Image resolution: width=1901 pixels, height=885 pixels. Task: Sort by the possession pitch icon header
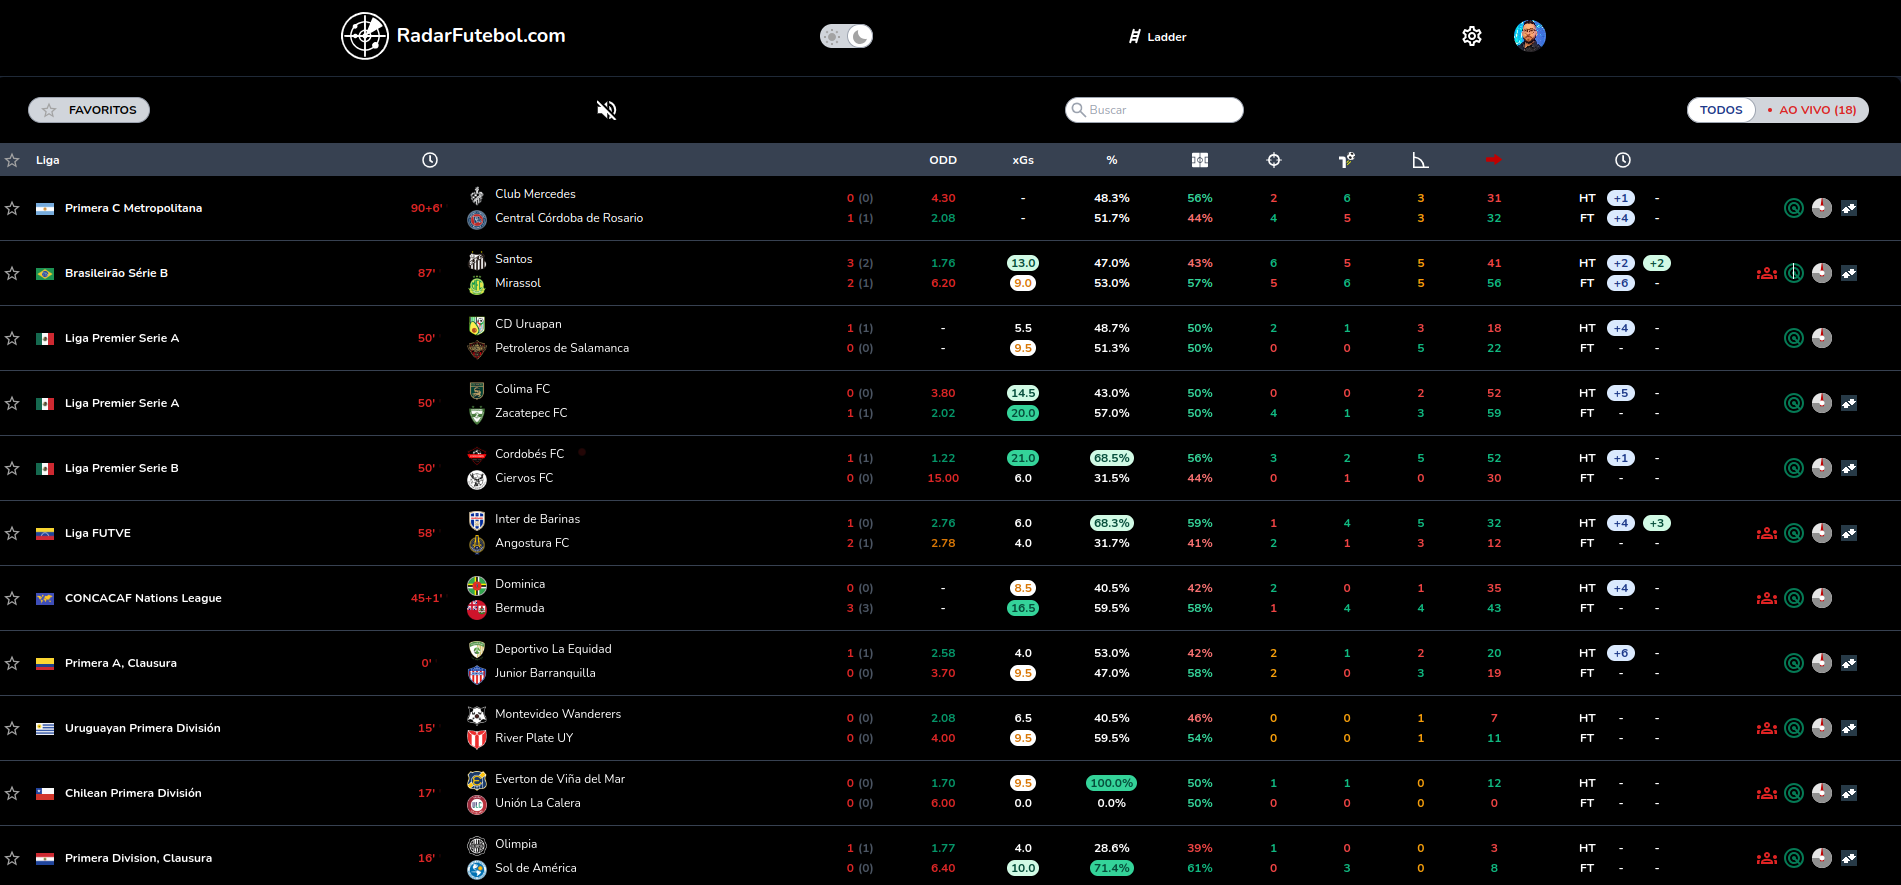coord(1200,160)
